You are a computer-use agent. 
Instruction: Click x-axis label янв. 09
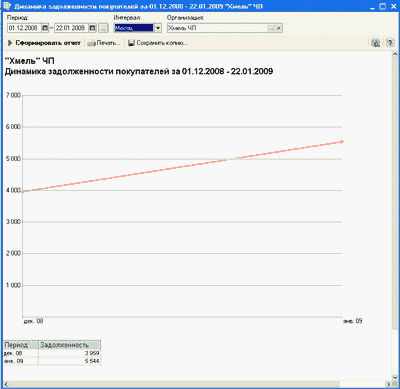point(353,321)
